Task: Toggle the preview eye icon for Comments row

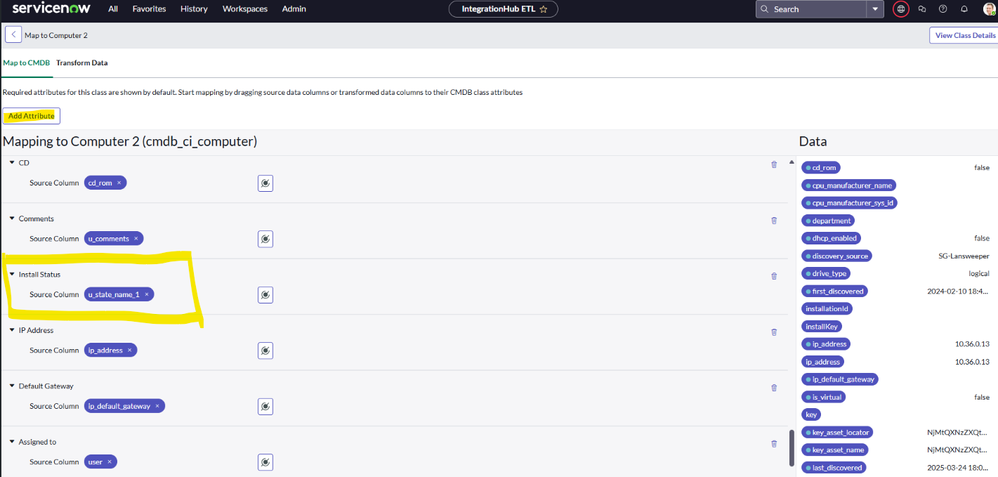Action: coord(265,239)
